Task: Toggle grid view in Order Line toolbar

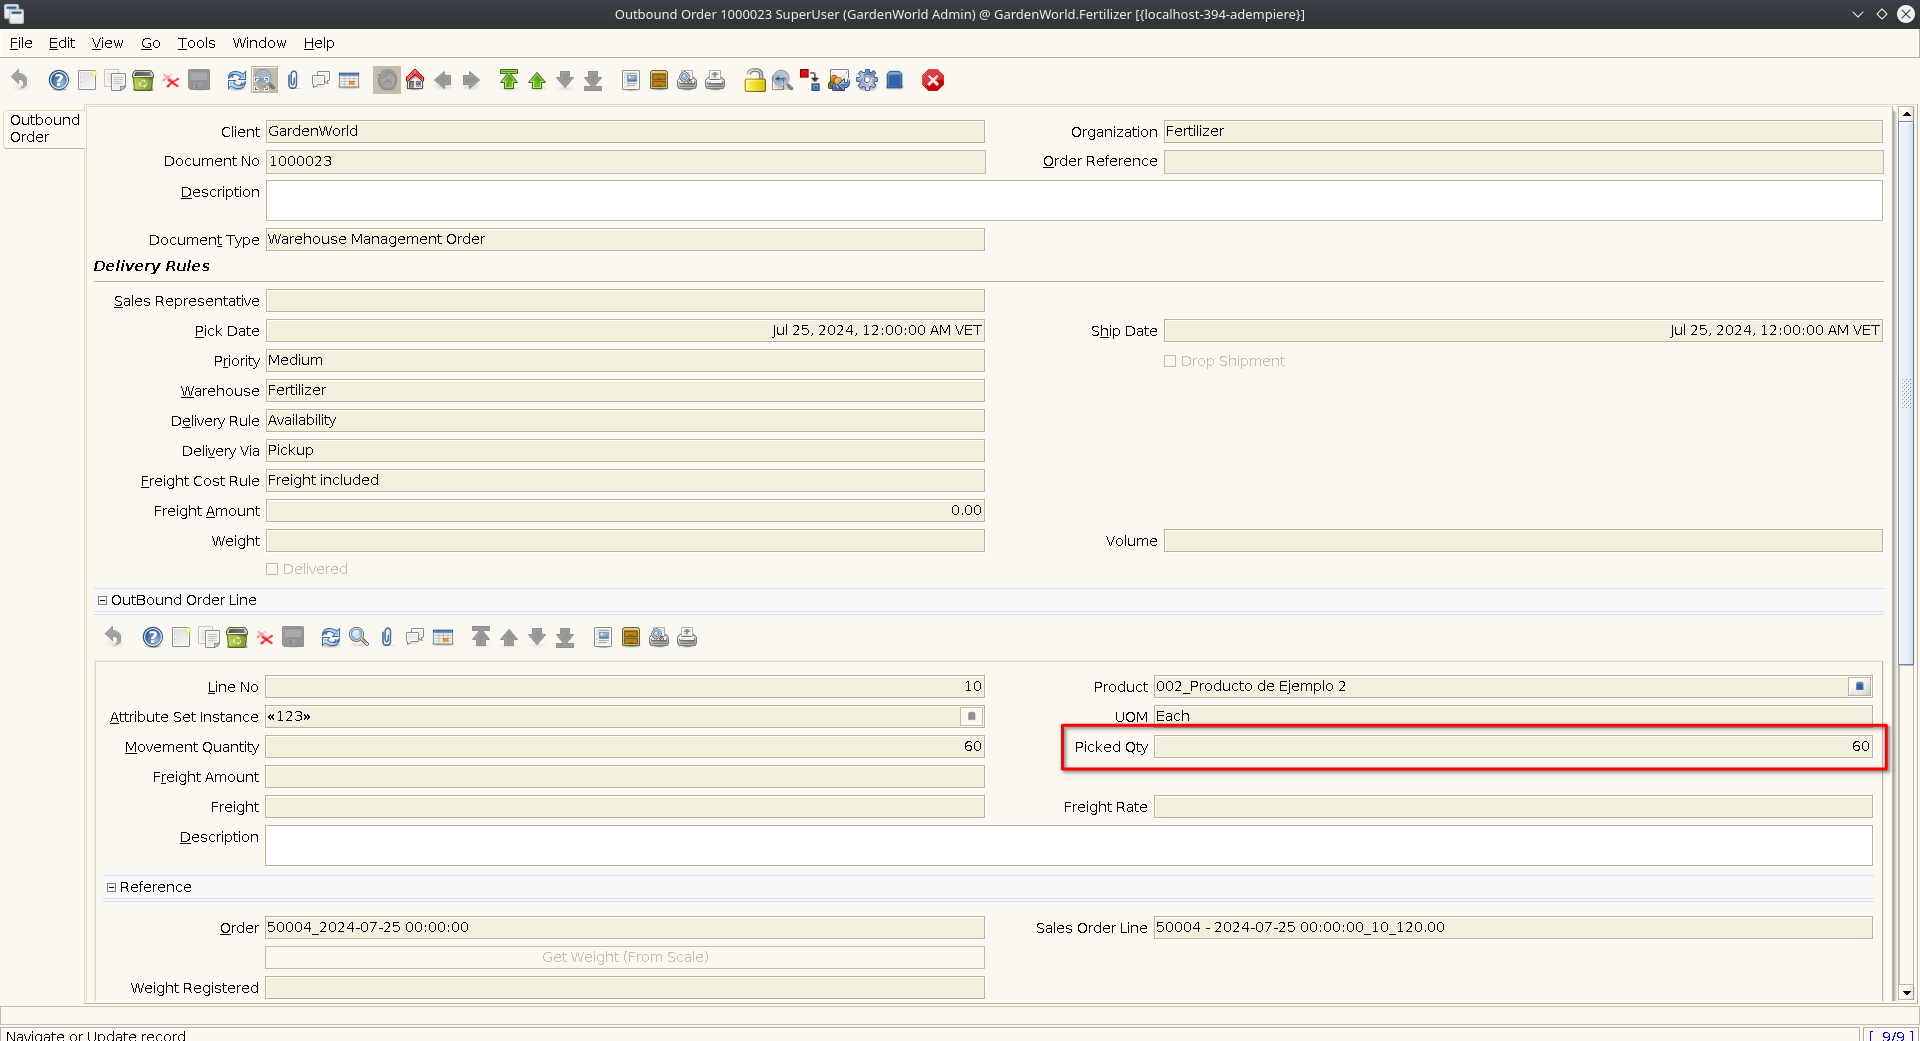Action: tap(443, 637)
